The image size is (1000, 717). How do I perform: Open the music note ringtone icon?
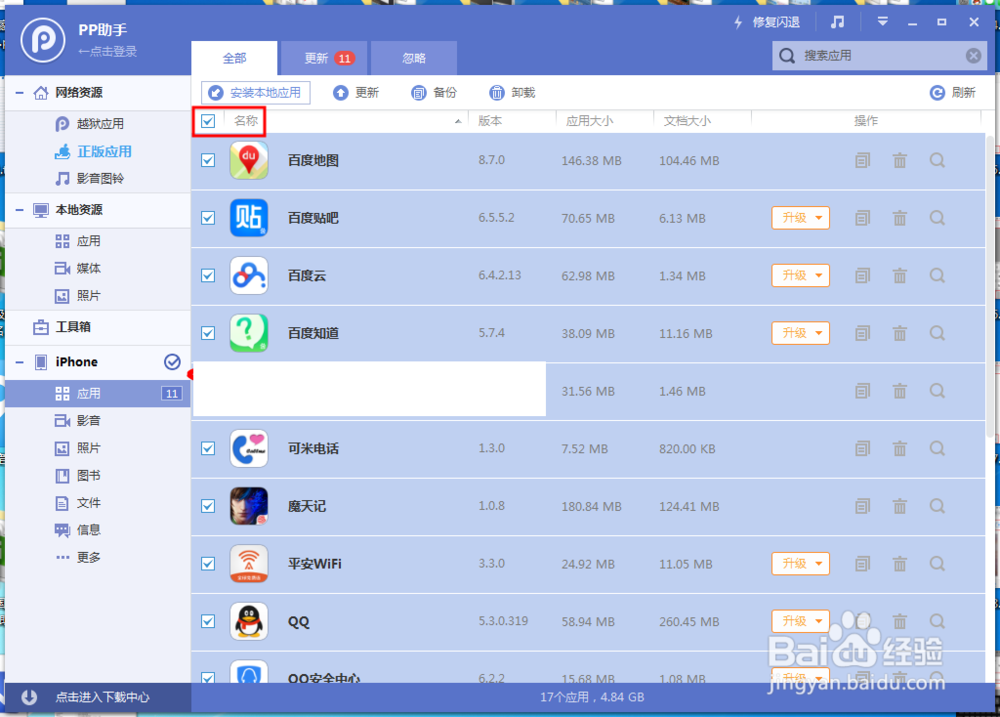click(x=837, y=22)
